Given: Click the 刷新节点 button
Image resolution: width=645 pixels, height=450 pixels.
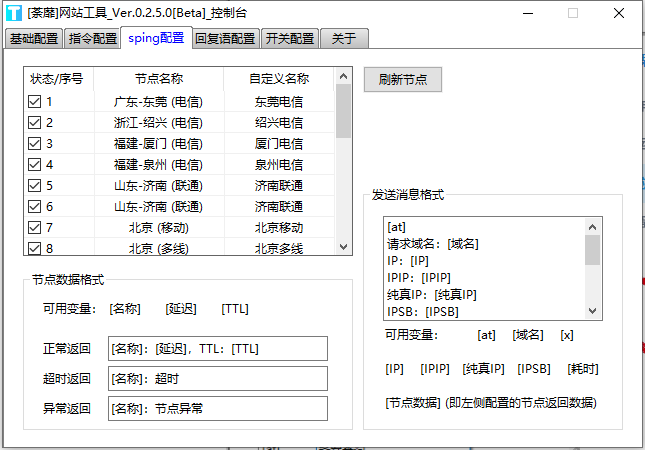Looking at the screenshot, I should click(403, 79).
